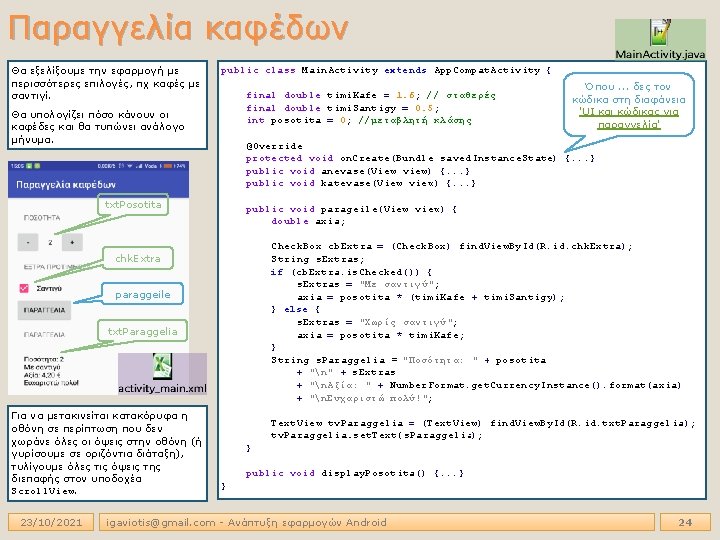Click the 'double axia;' declaration
Image resolution: width=720 pixels, height=540 pixels.
click(x=308, y=221)
